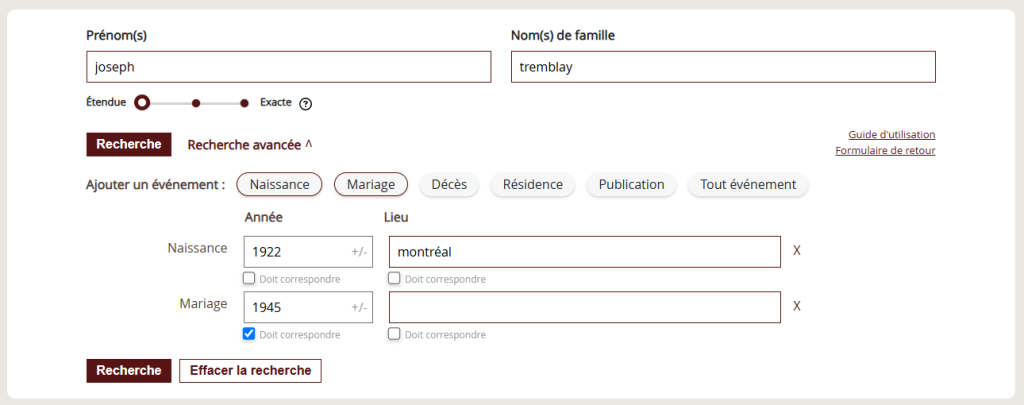
Task: Remove the Mariage event row with X
Action: (x=797, y=306)
